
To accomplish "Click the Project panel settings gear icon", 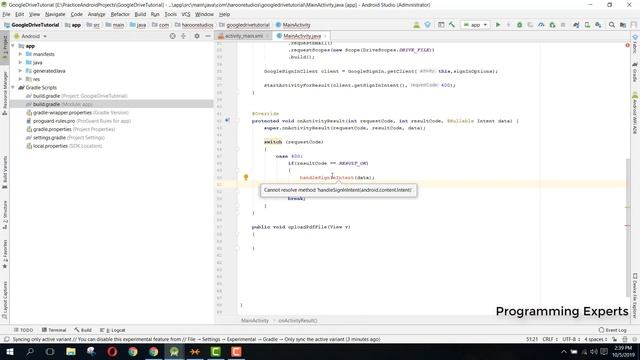I will point(197,36).
